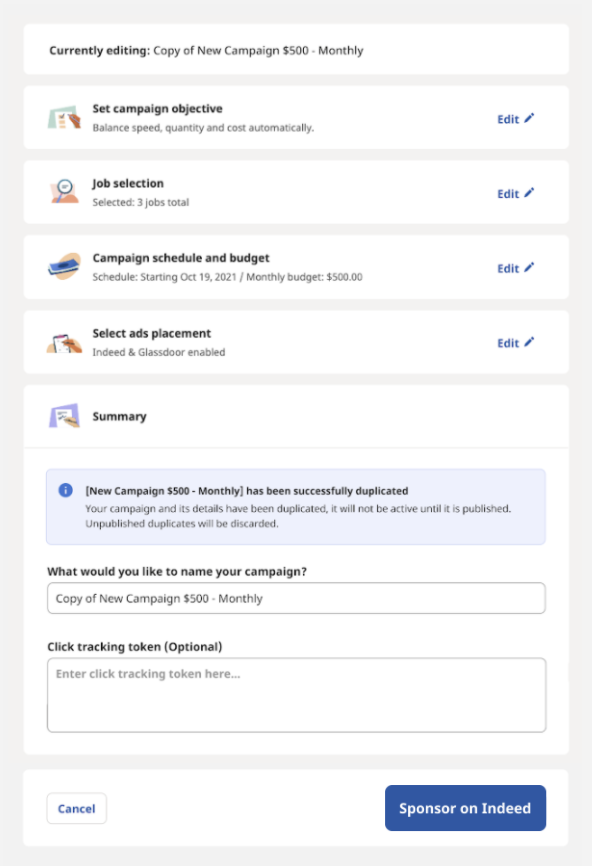Image resolution: width=592 pixels, height=866 pixels.
Task: Select the Job selection heading
Action: pos(128,183)
